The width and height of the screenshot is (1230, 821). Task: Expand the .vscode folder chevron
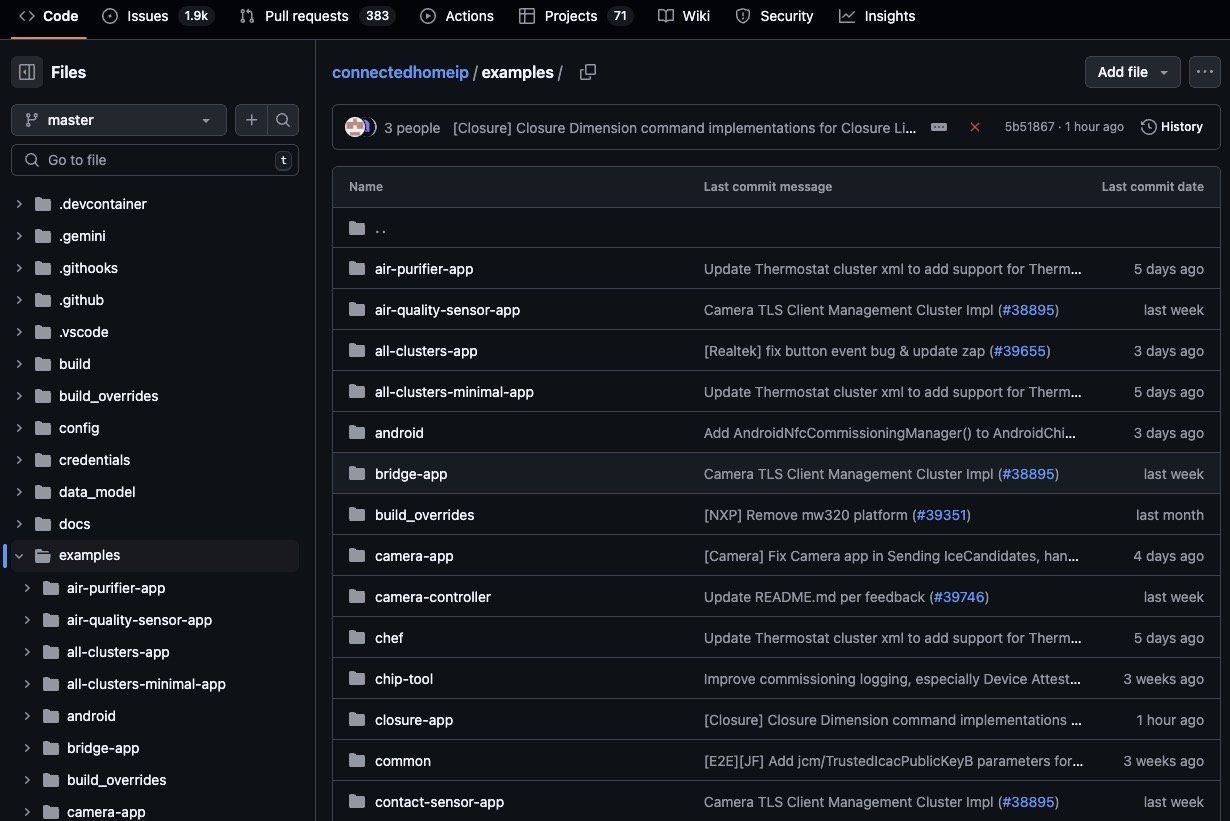click(19, 332)
